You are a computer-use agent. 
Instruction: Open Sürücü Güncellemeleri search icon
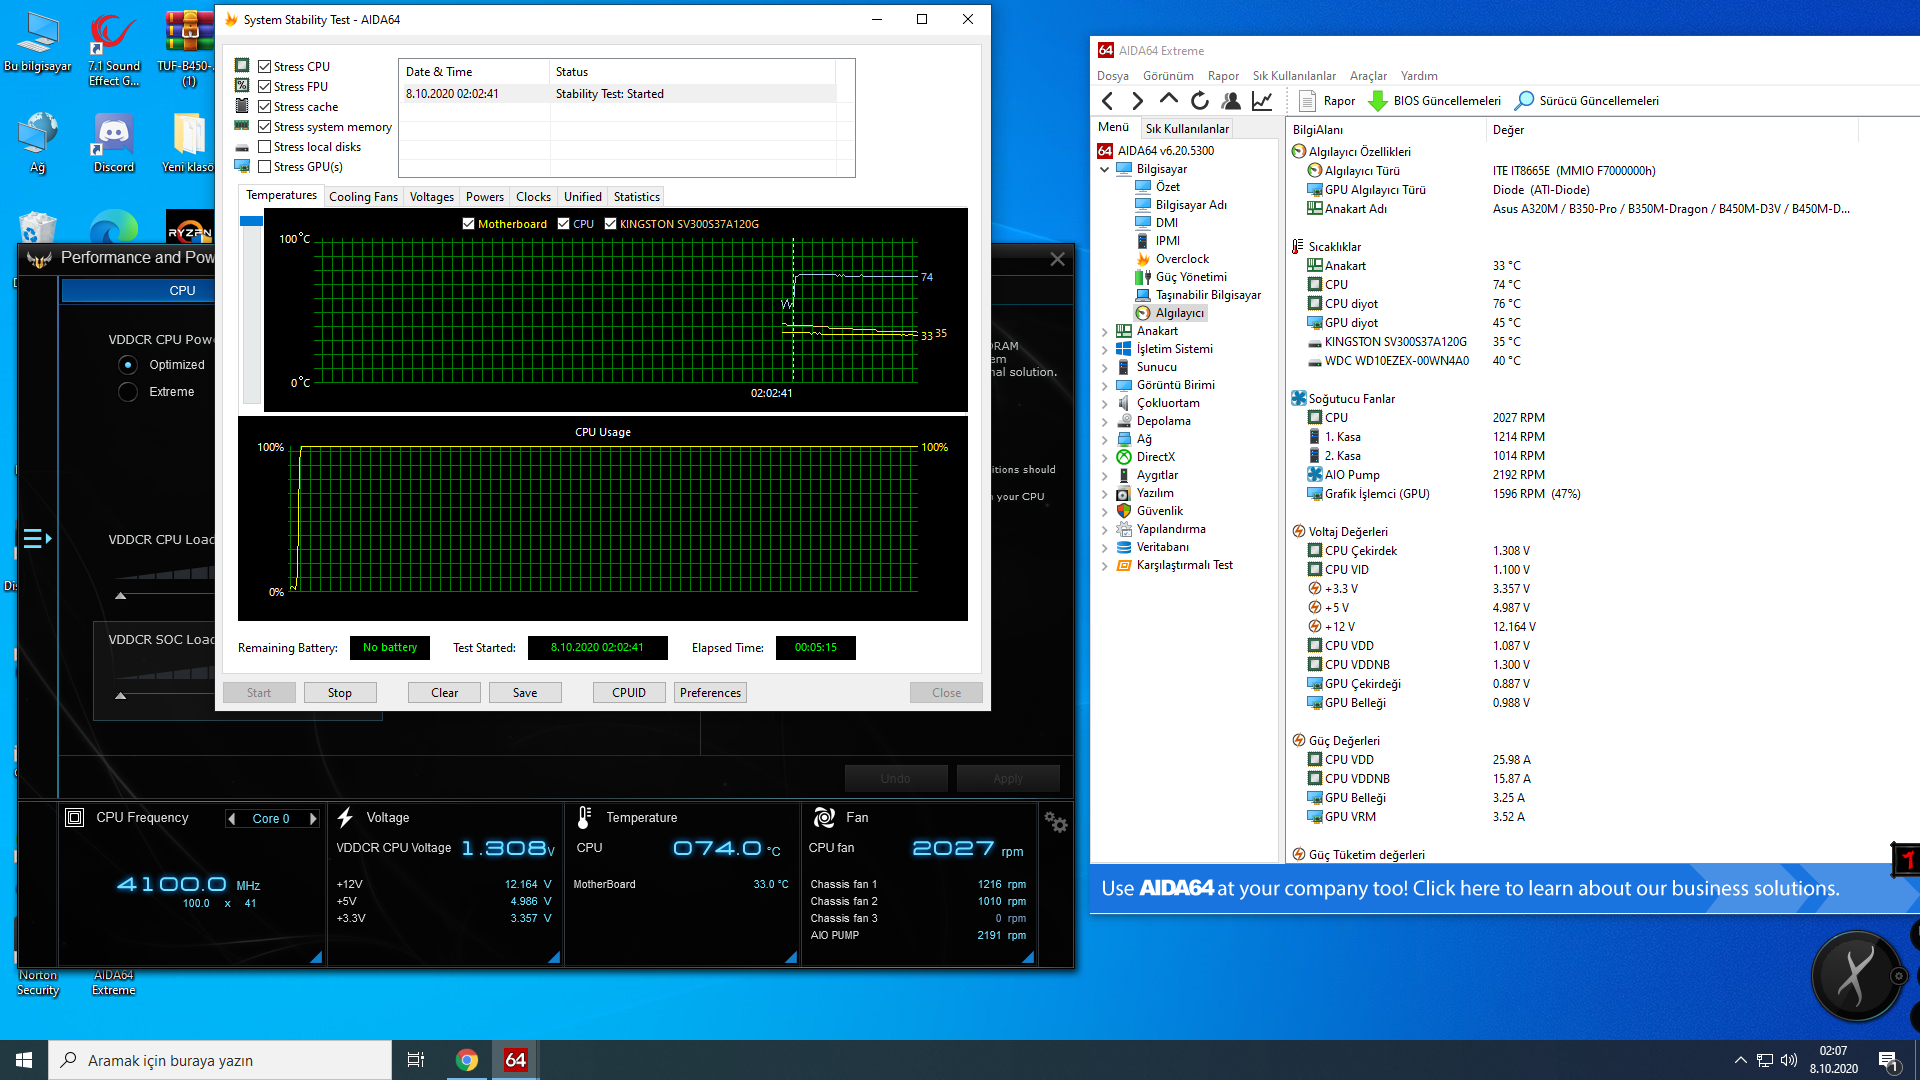click(1524, 101)
